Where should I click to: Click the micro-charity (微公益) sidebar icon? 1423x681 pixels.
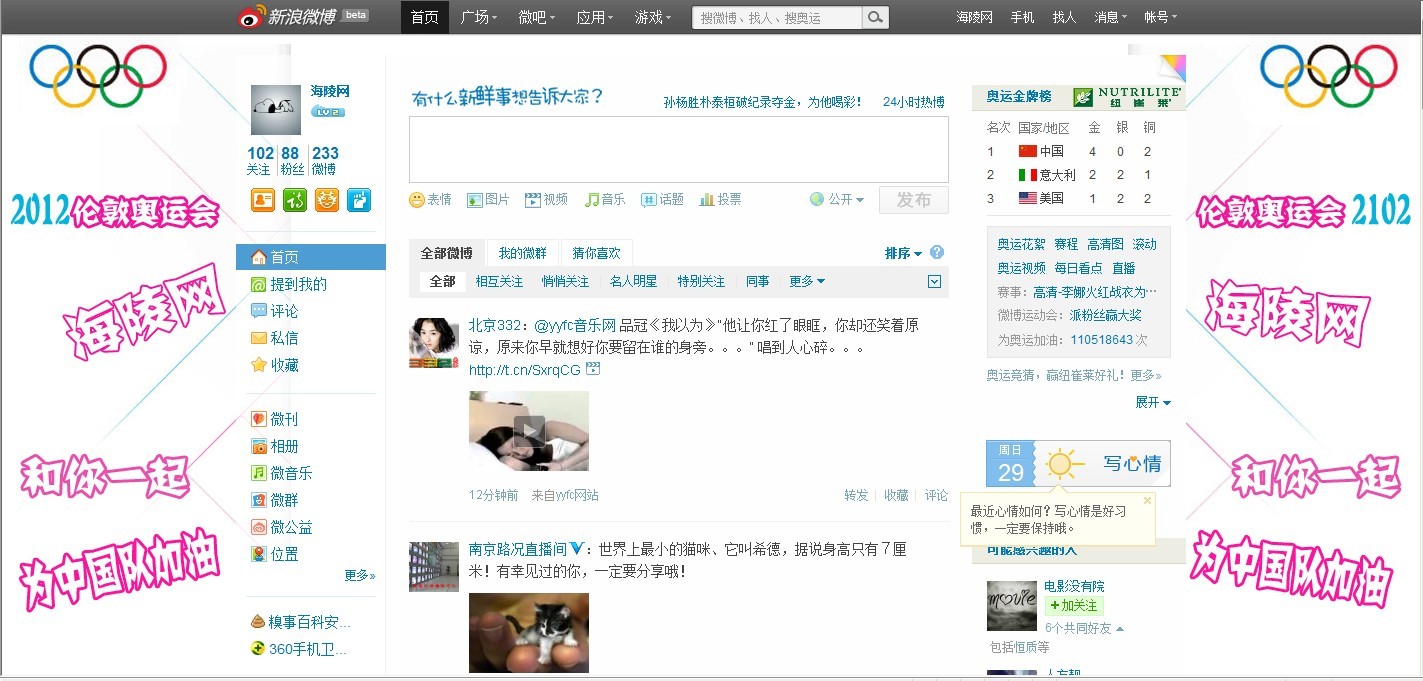pos(259,526)
